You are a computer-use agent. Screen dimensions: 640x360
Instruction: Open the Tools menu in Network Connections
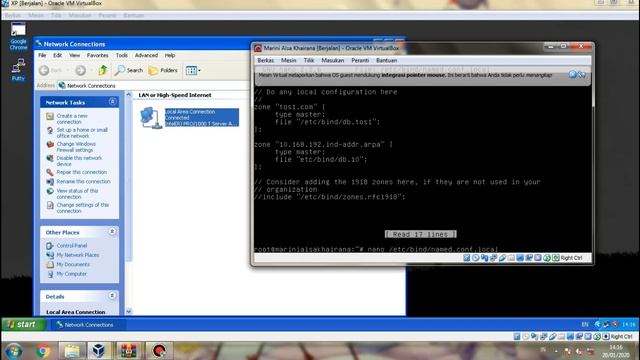[x=122, y=55]
